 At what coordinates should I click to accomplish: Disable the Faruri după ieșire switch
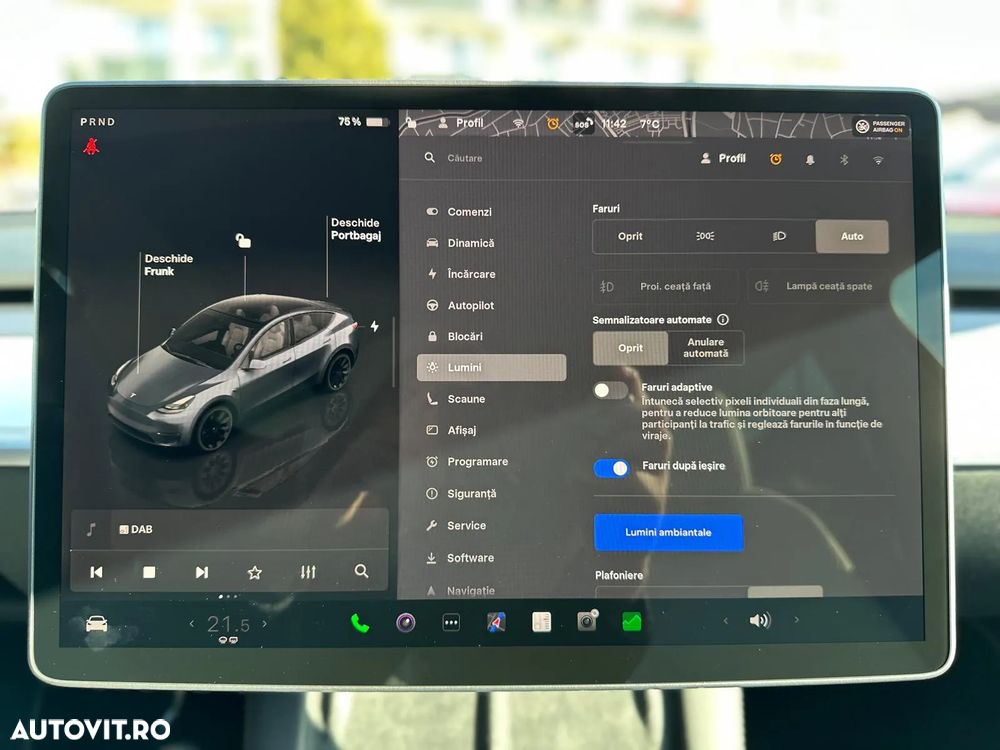point(612,468)
